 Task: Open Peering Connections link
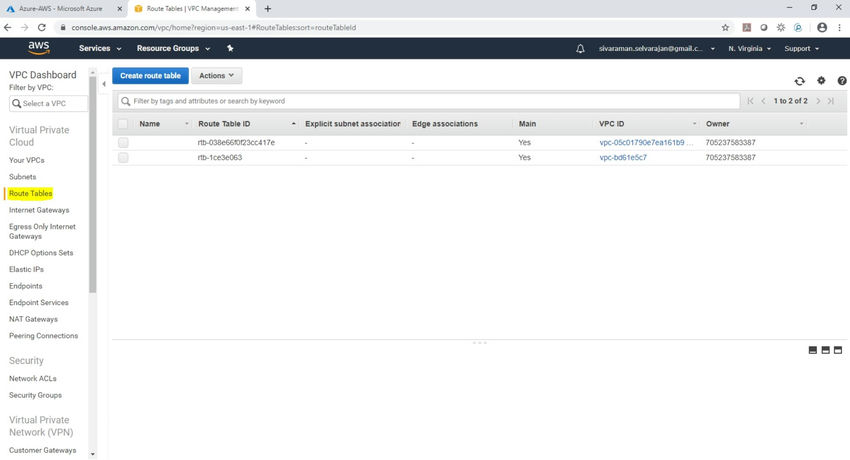click(x=43, y=336)
